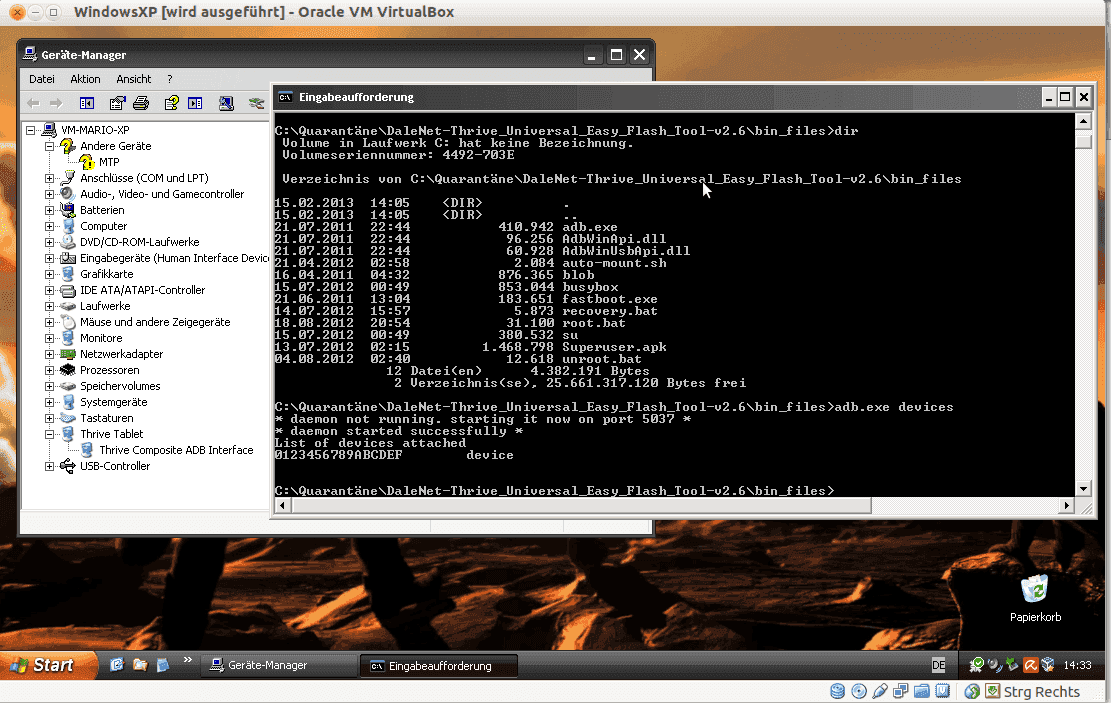Expand the USB-Controller node

coord(49,466)
